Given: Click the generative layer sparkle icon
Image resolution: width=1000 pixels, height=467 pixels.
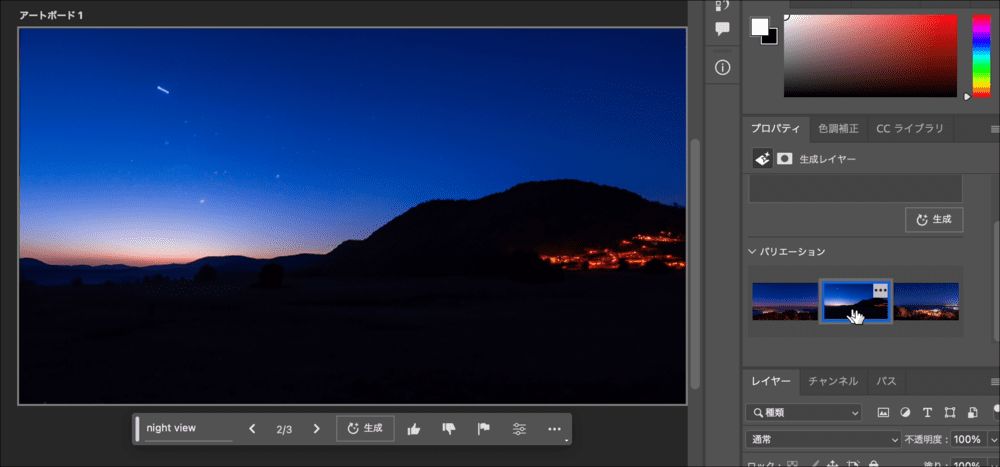Looking at the screenshot, I should (x=762, y=159).
